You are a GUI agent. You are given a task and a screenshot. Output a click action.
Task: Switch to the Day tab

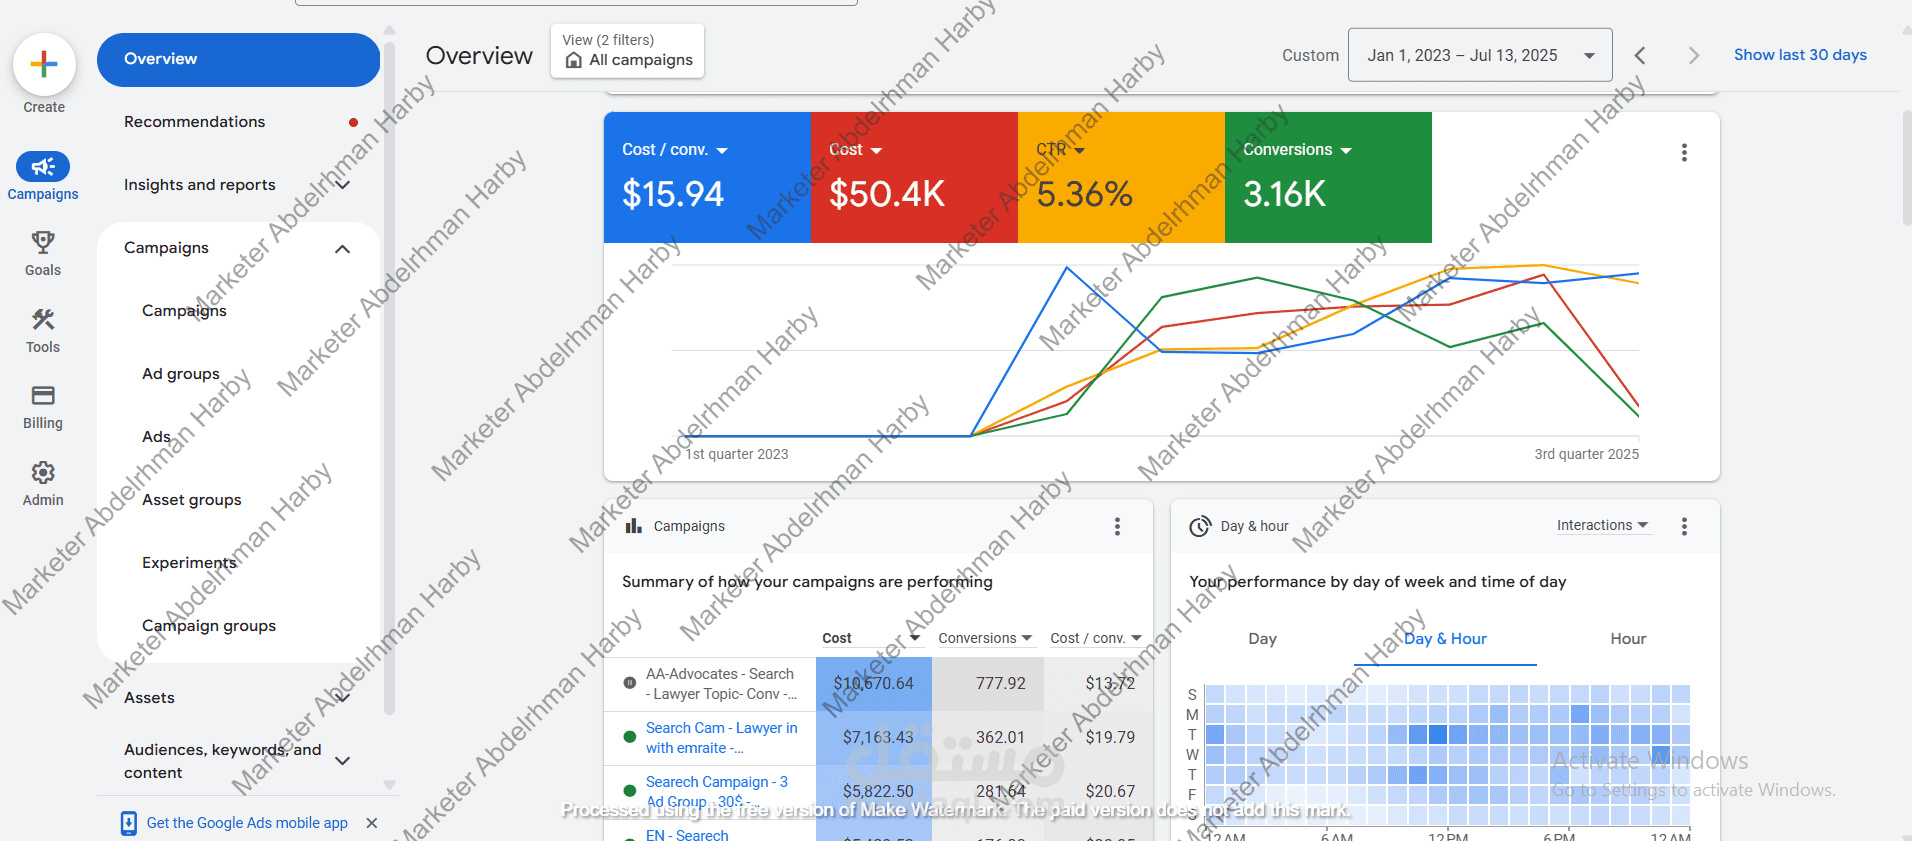1262,639
